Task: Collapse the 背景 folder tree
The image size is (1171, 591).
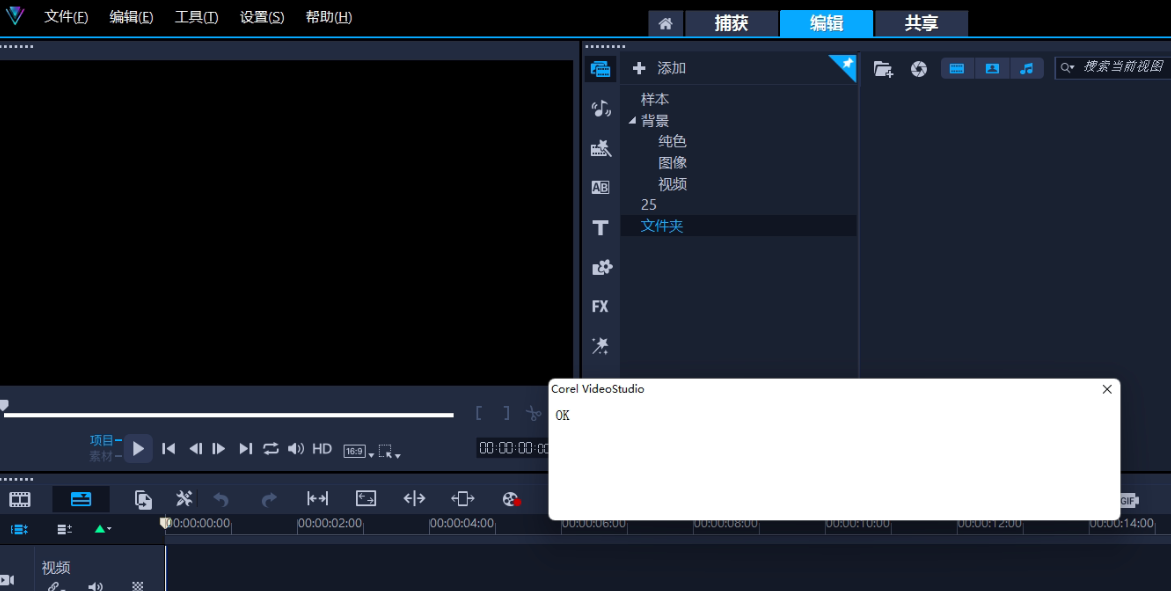Action: pos(632,121)
